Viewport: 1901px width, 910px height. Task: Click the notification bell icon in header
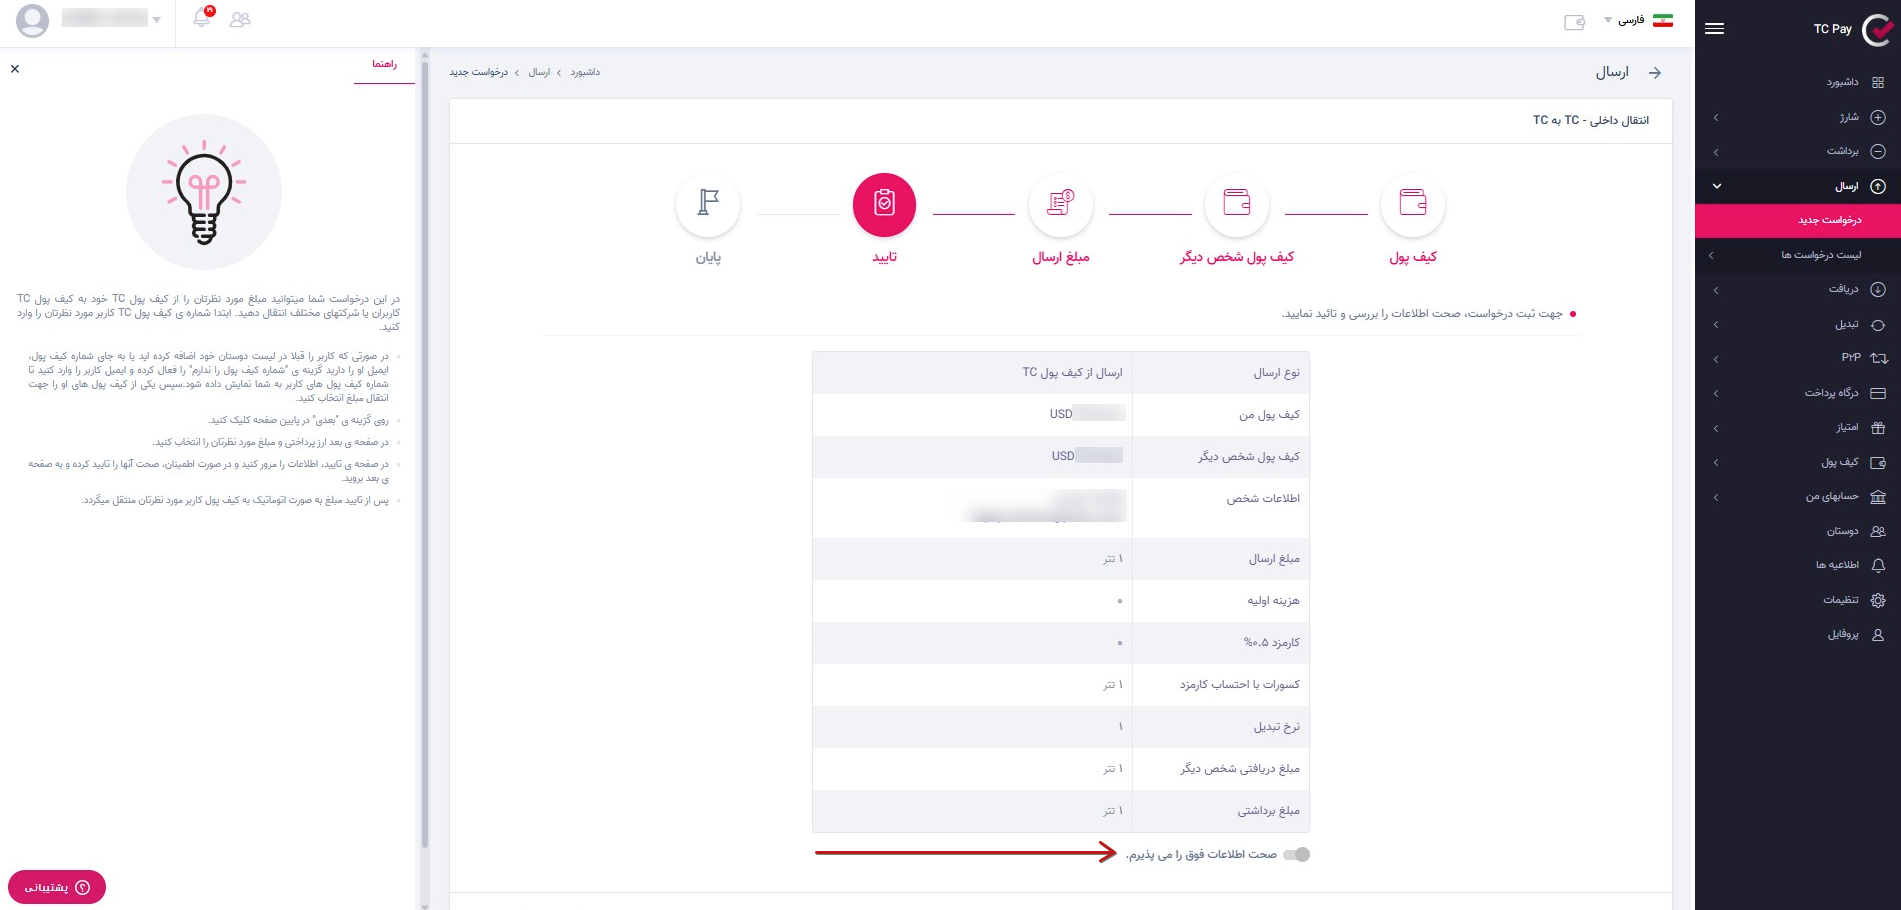pyautogui.click(x=202, y=19)
